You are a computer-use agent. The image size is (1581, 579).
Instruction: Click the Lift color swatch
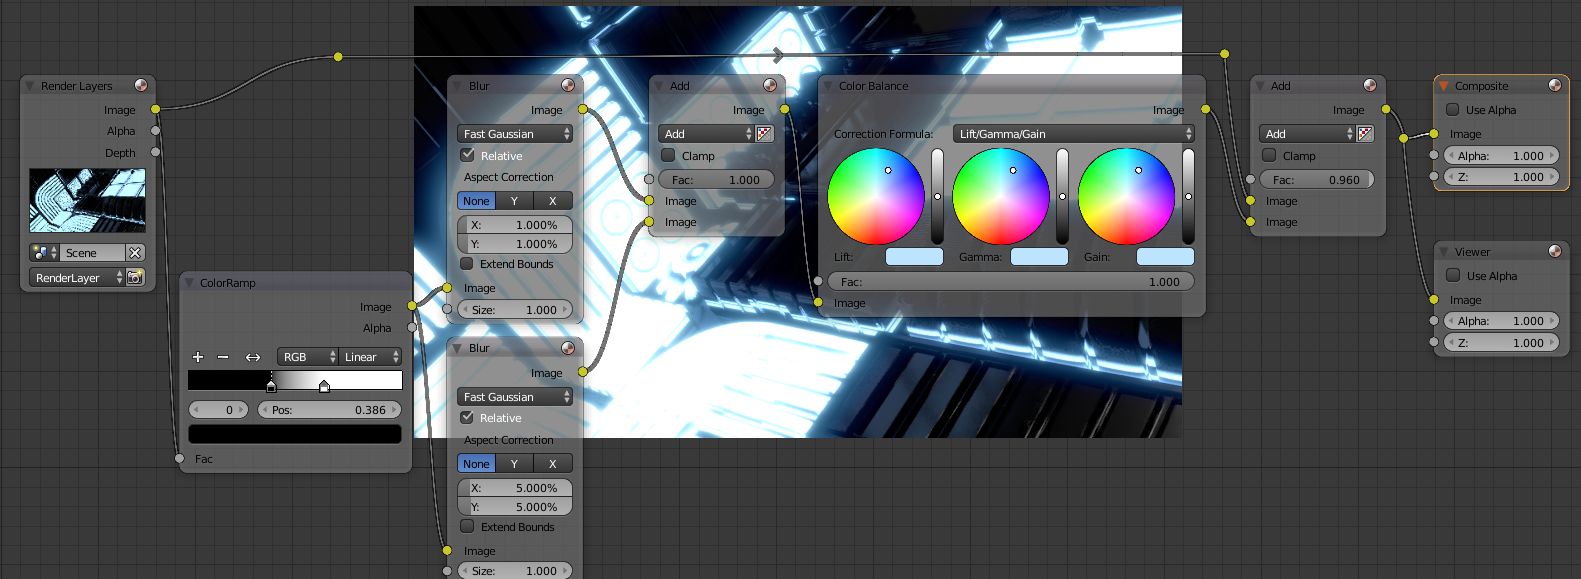tap(914, 257)
